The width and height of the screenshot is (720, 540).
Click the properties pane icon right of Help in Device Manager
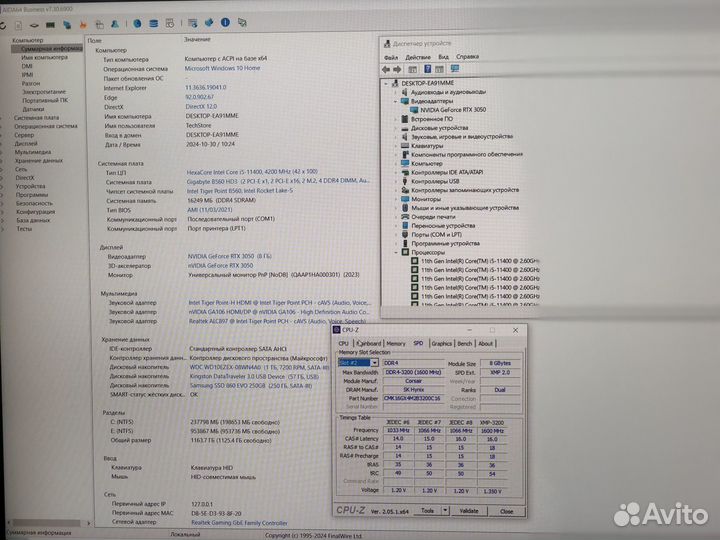439,69
